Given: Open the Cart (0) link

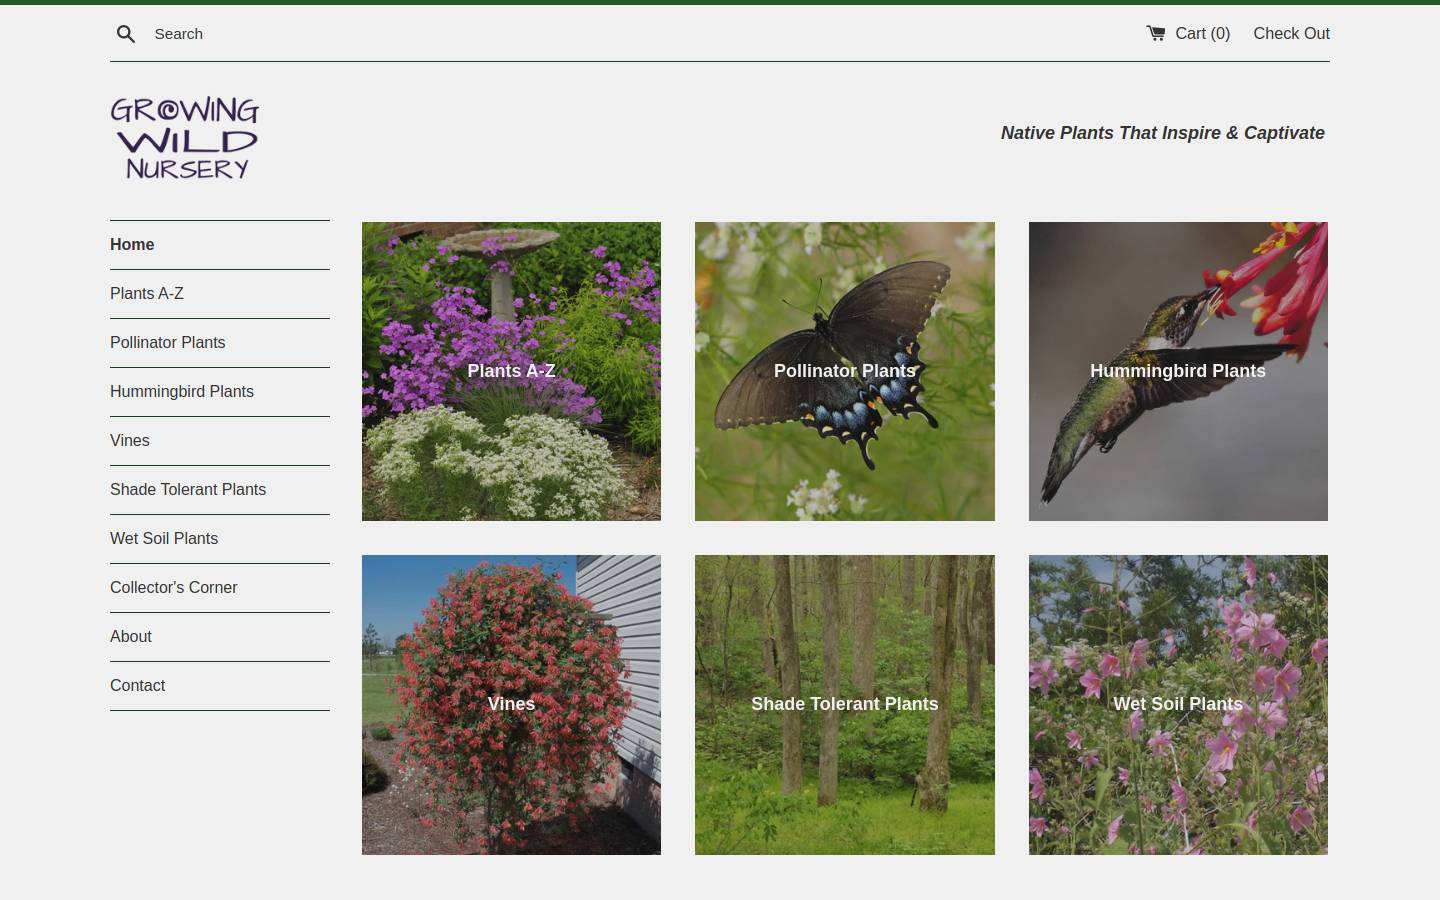Looking at the screenshot, I should coord(1188,33).
